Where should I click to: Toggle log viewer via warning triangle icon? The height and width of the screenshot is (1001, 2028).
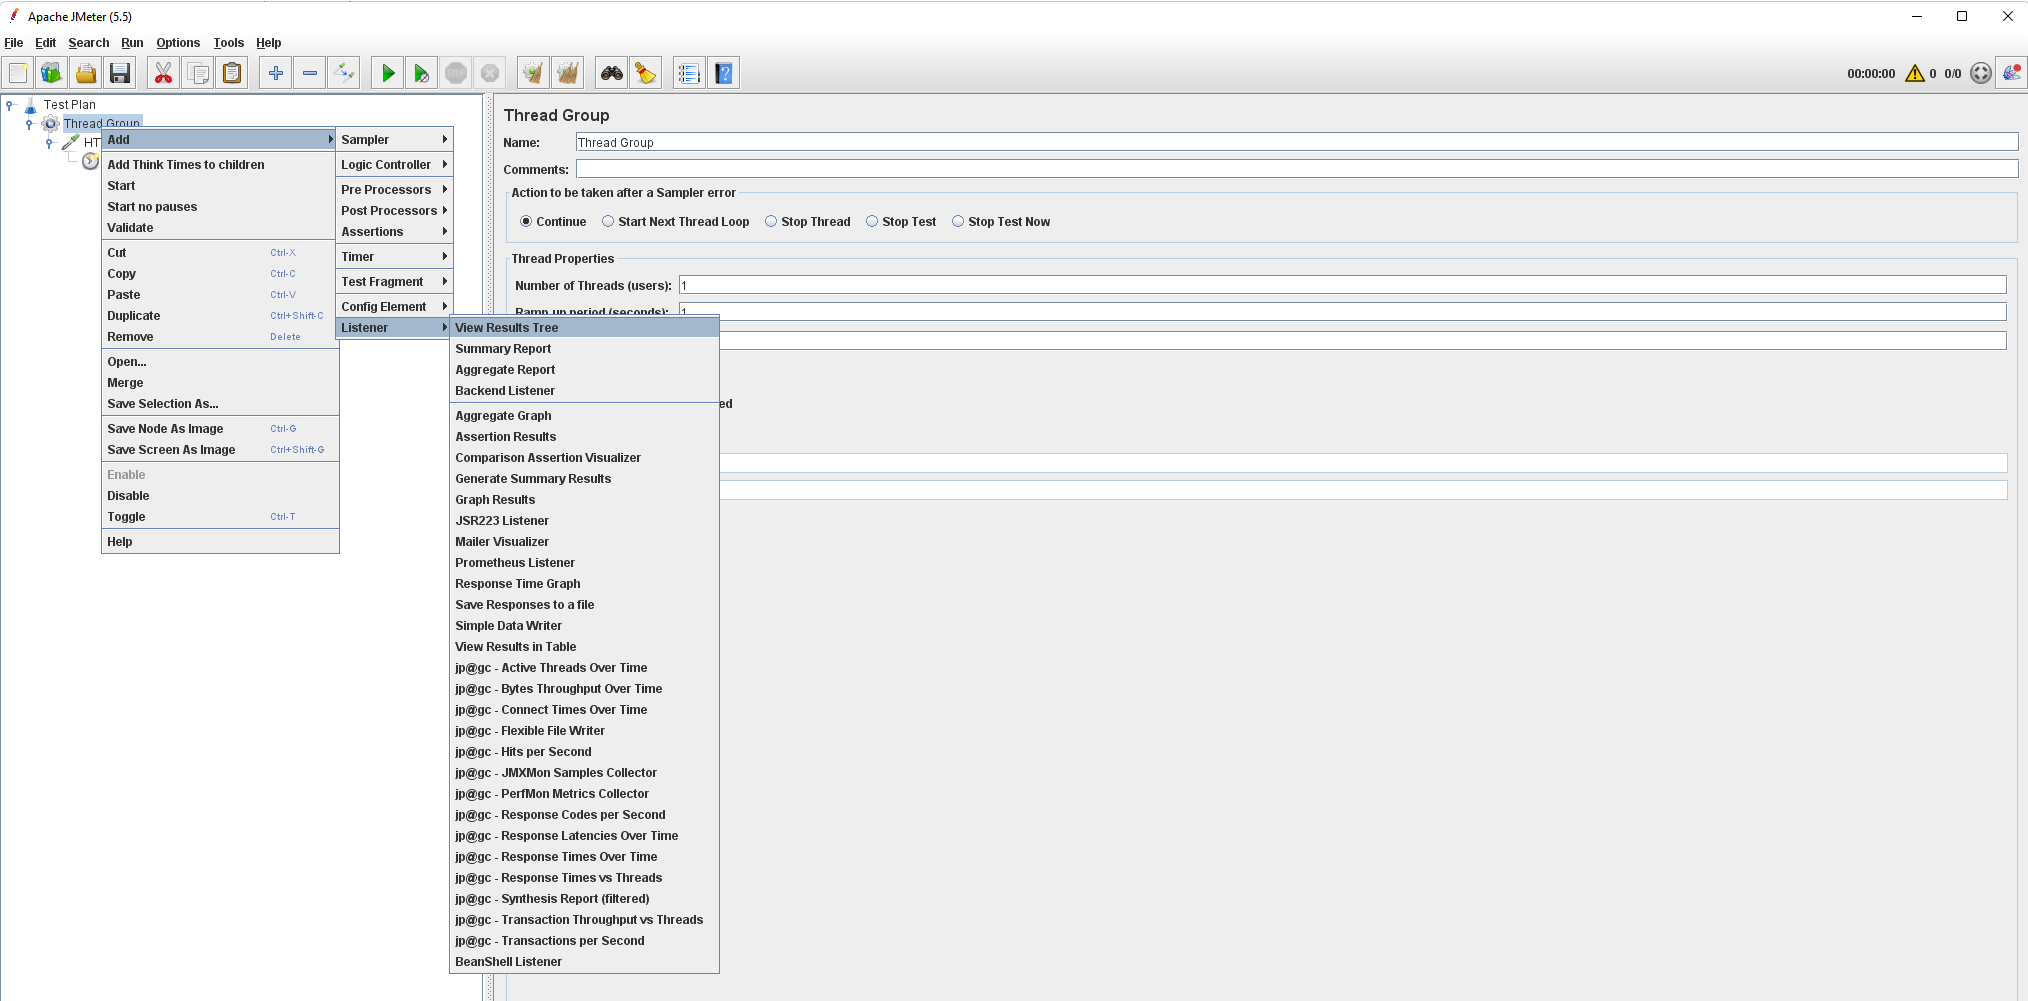point(1917,73)
